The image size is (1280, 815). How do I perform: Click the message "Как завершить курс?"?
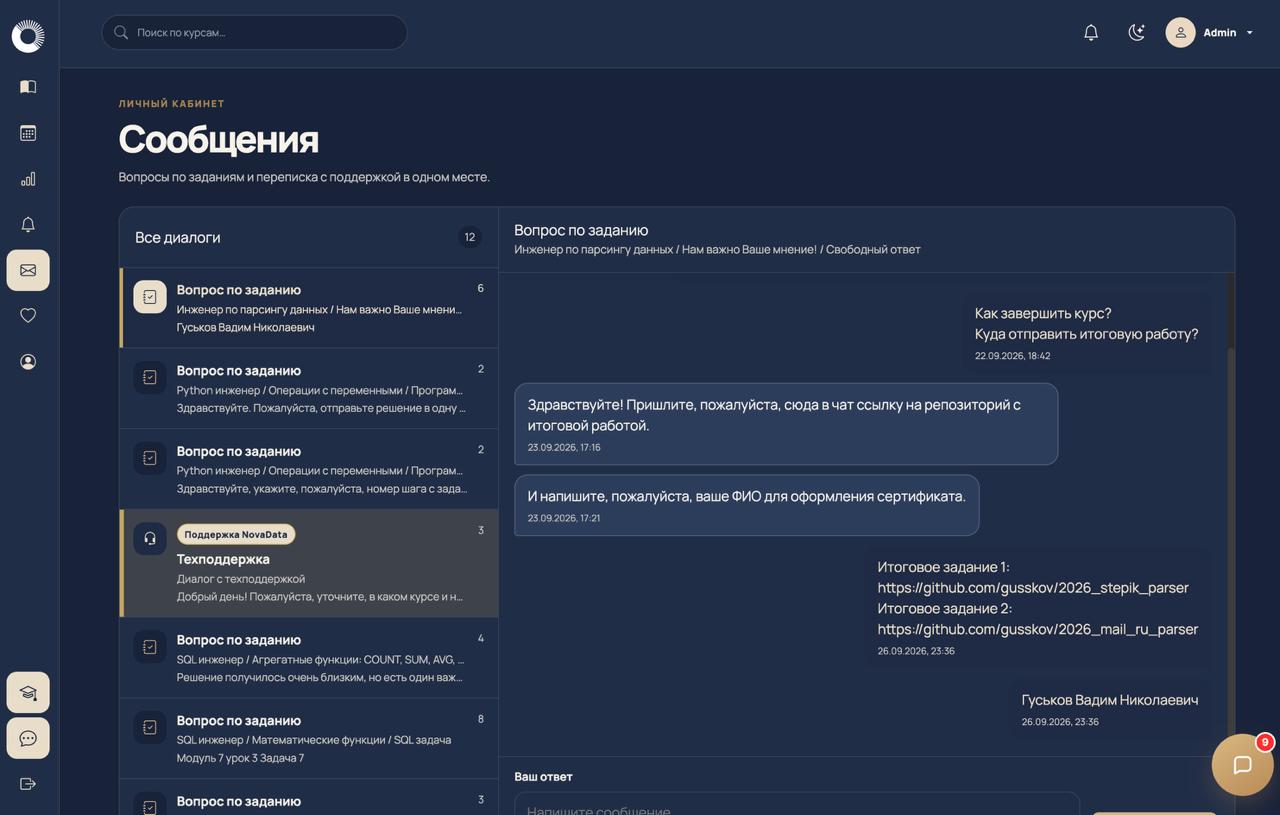(x=1086, y=334)
